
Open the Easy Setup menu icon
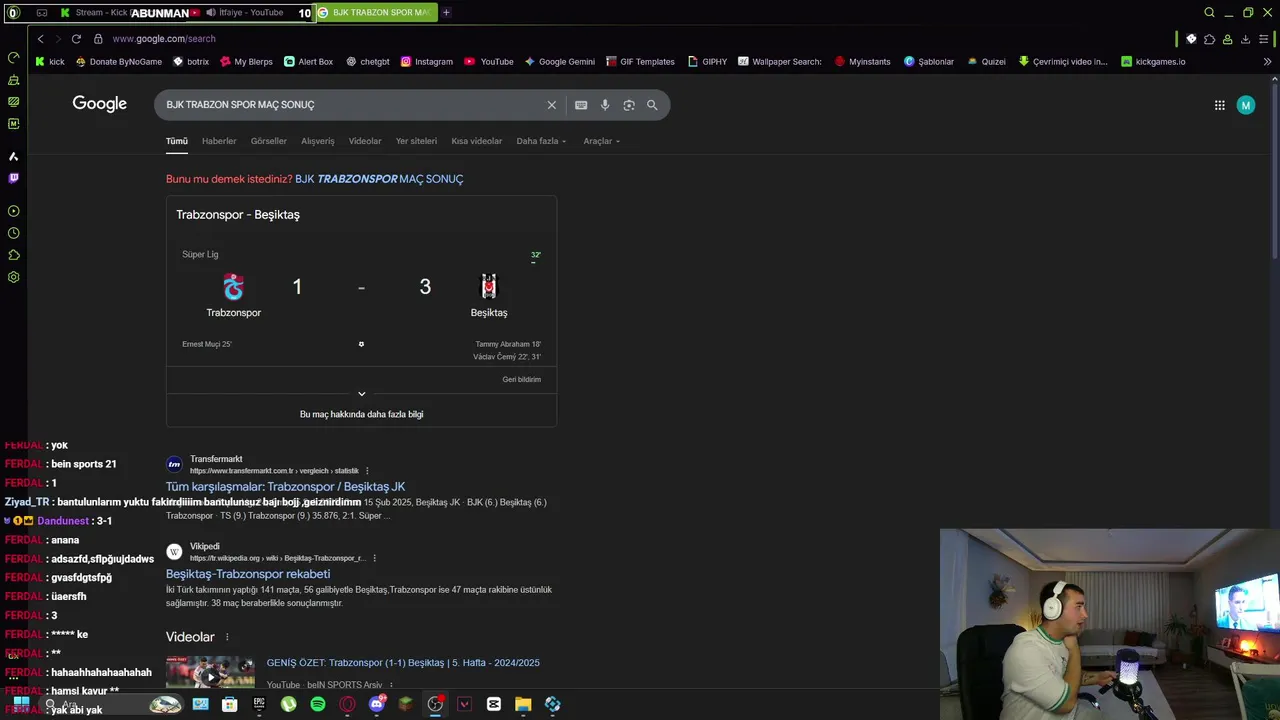coord(1264,39)
